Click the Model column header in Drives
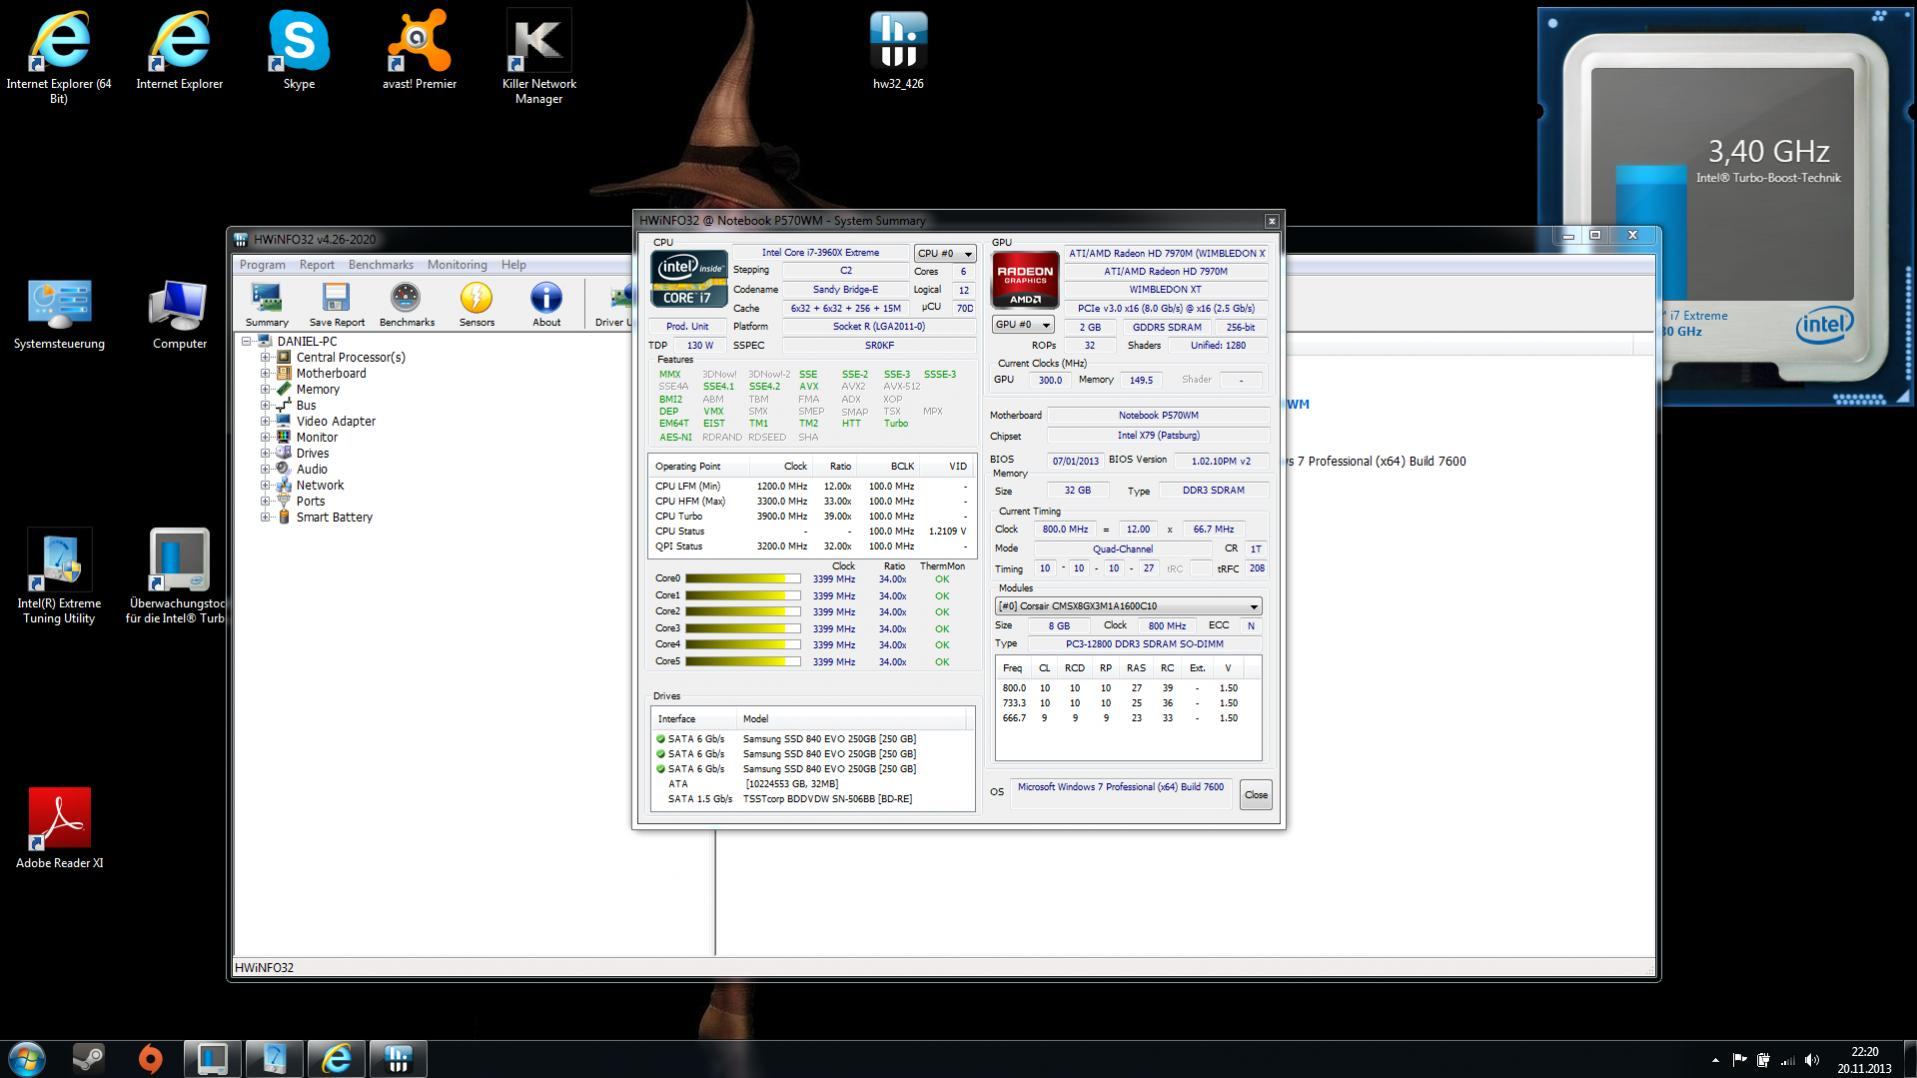The image size is (1917, 1078). click(852, 719)
